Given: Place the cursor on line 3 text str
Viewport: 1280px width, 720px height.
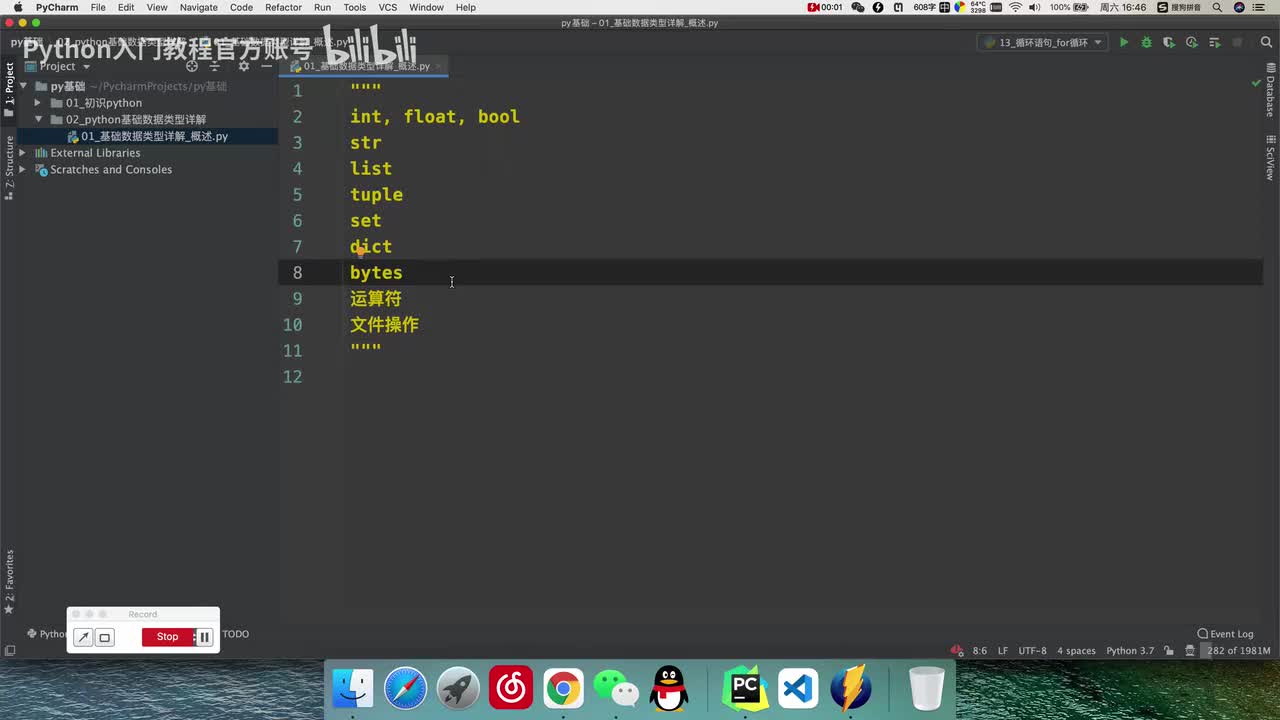Looking at the screenshot, I should [x=365, y=143].
